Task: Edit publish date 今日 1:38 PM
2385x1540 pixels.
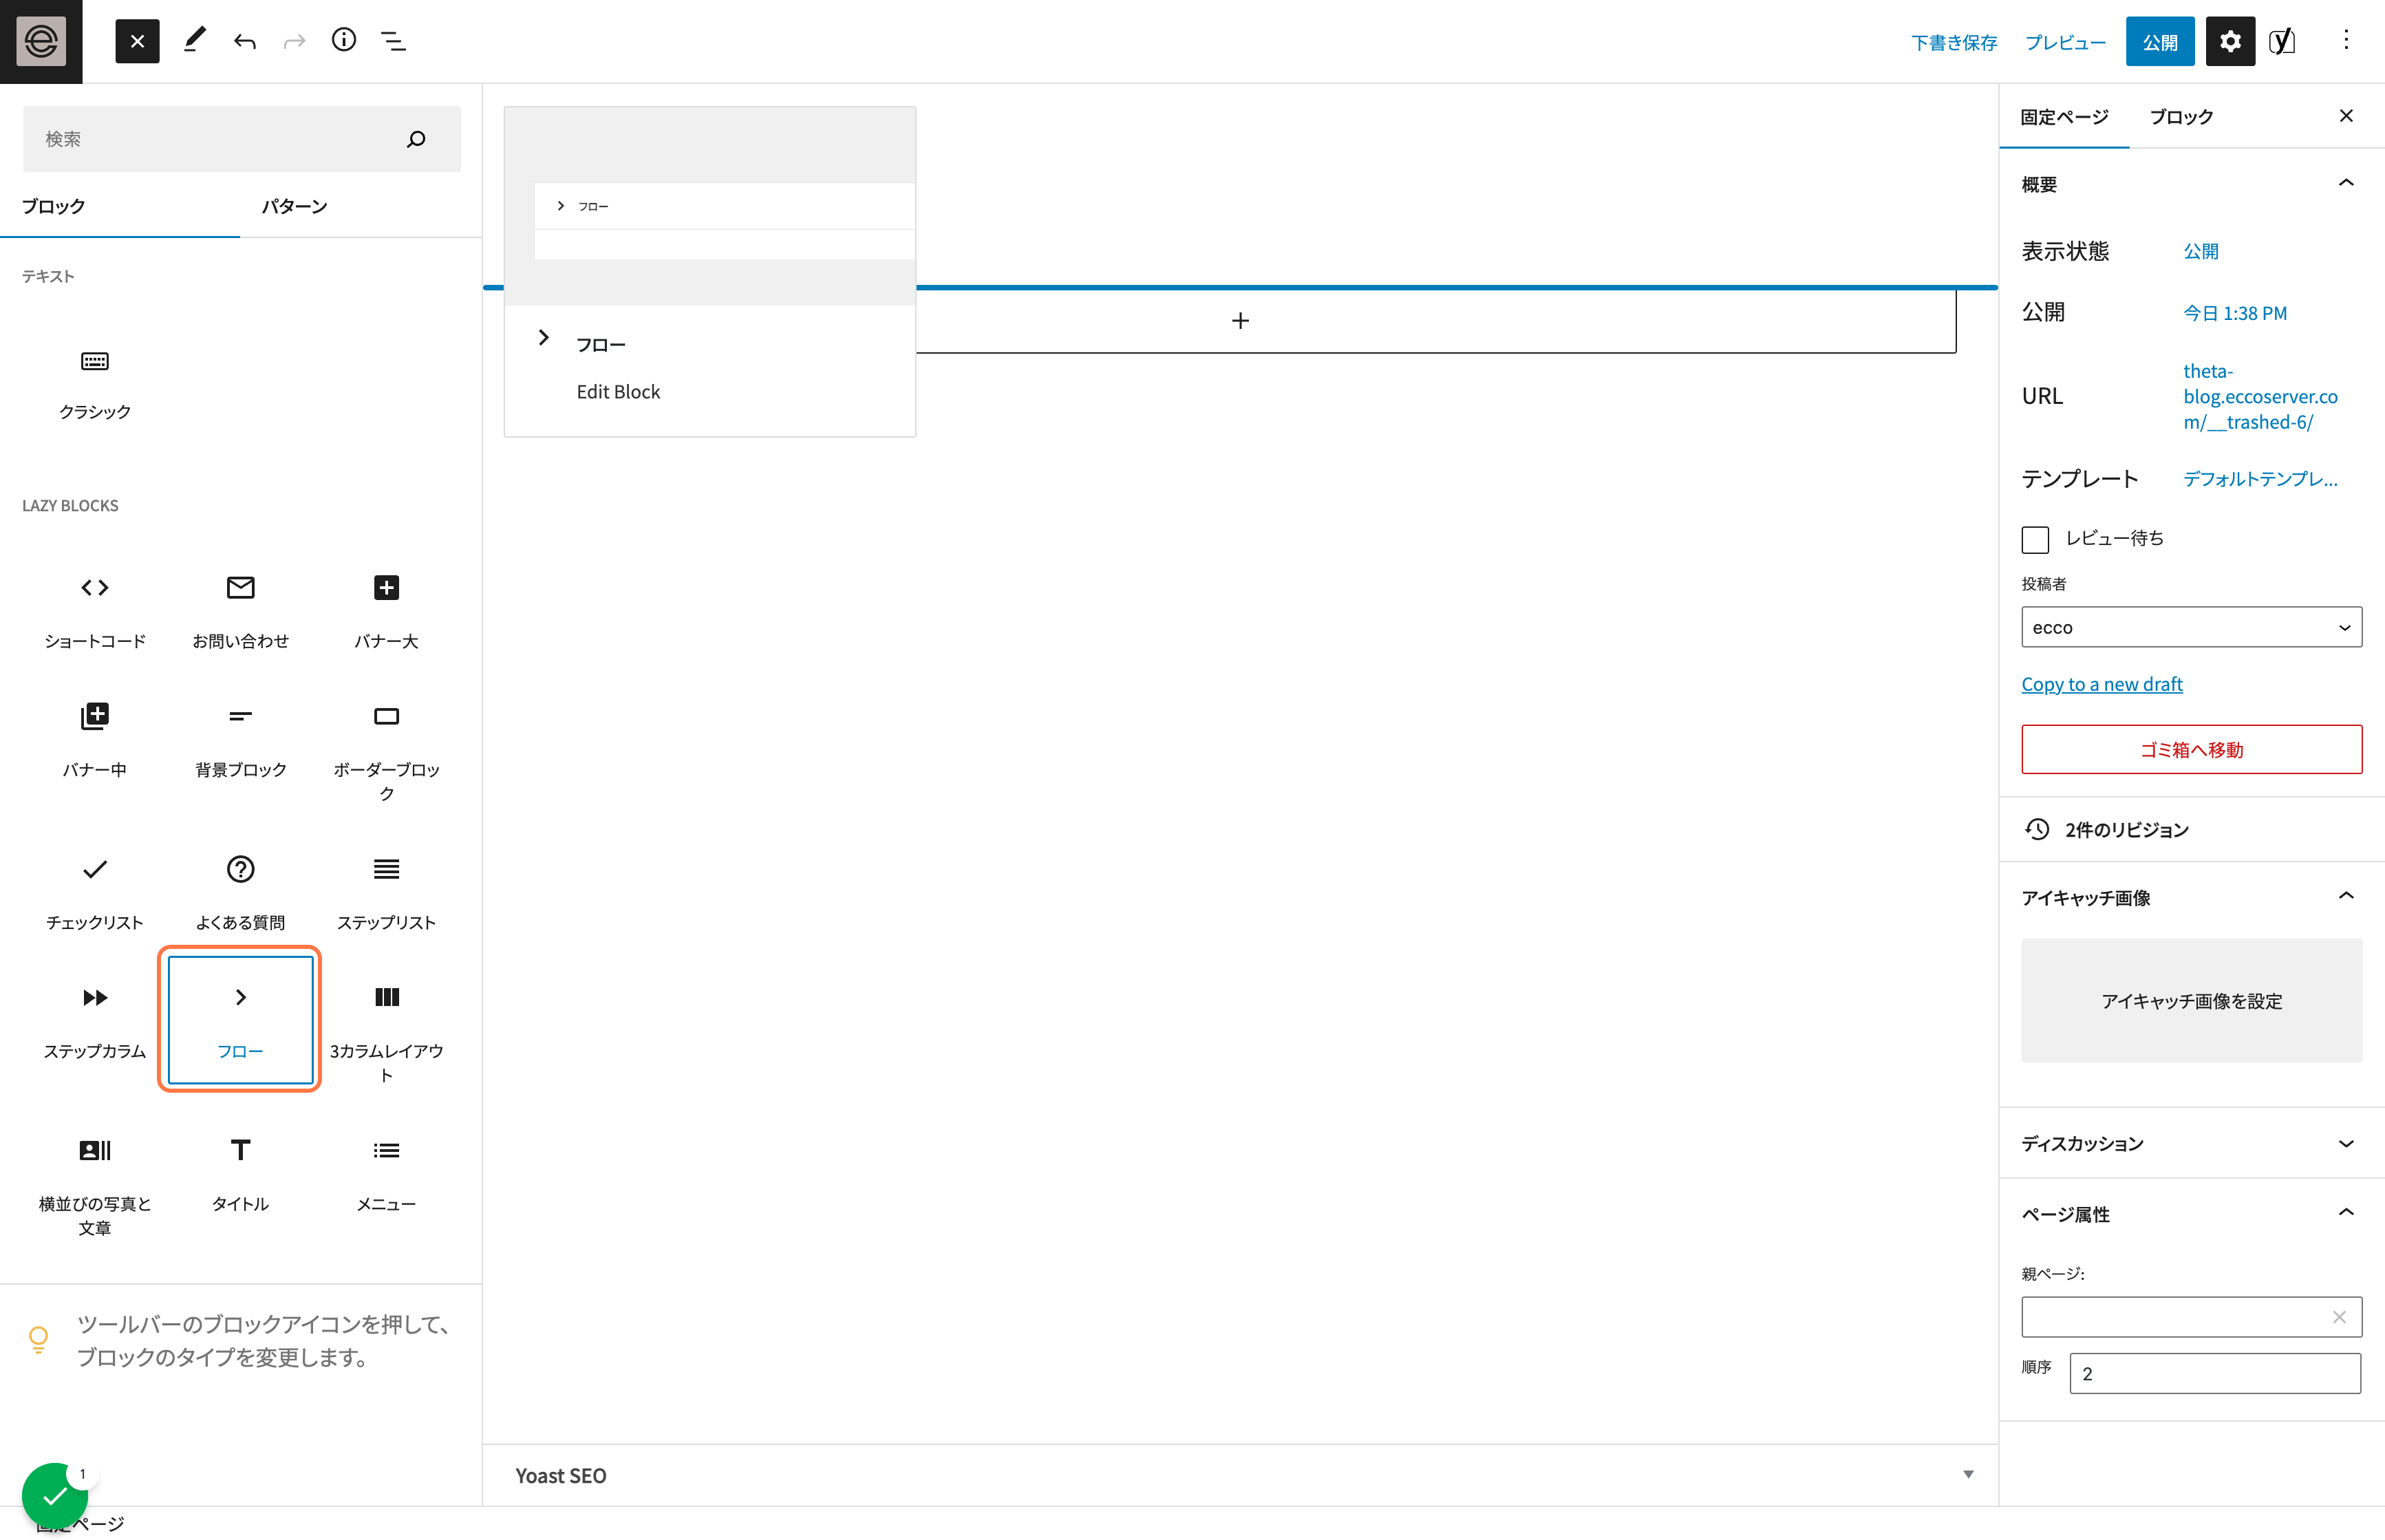Action: 2235,313
